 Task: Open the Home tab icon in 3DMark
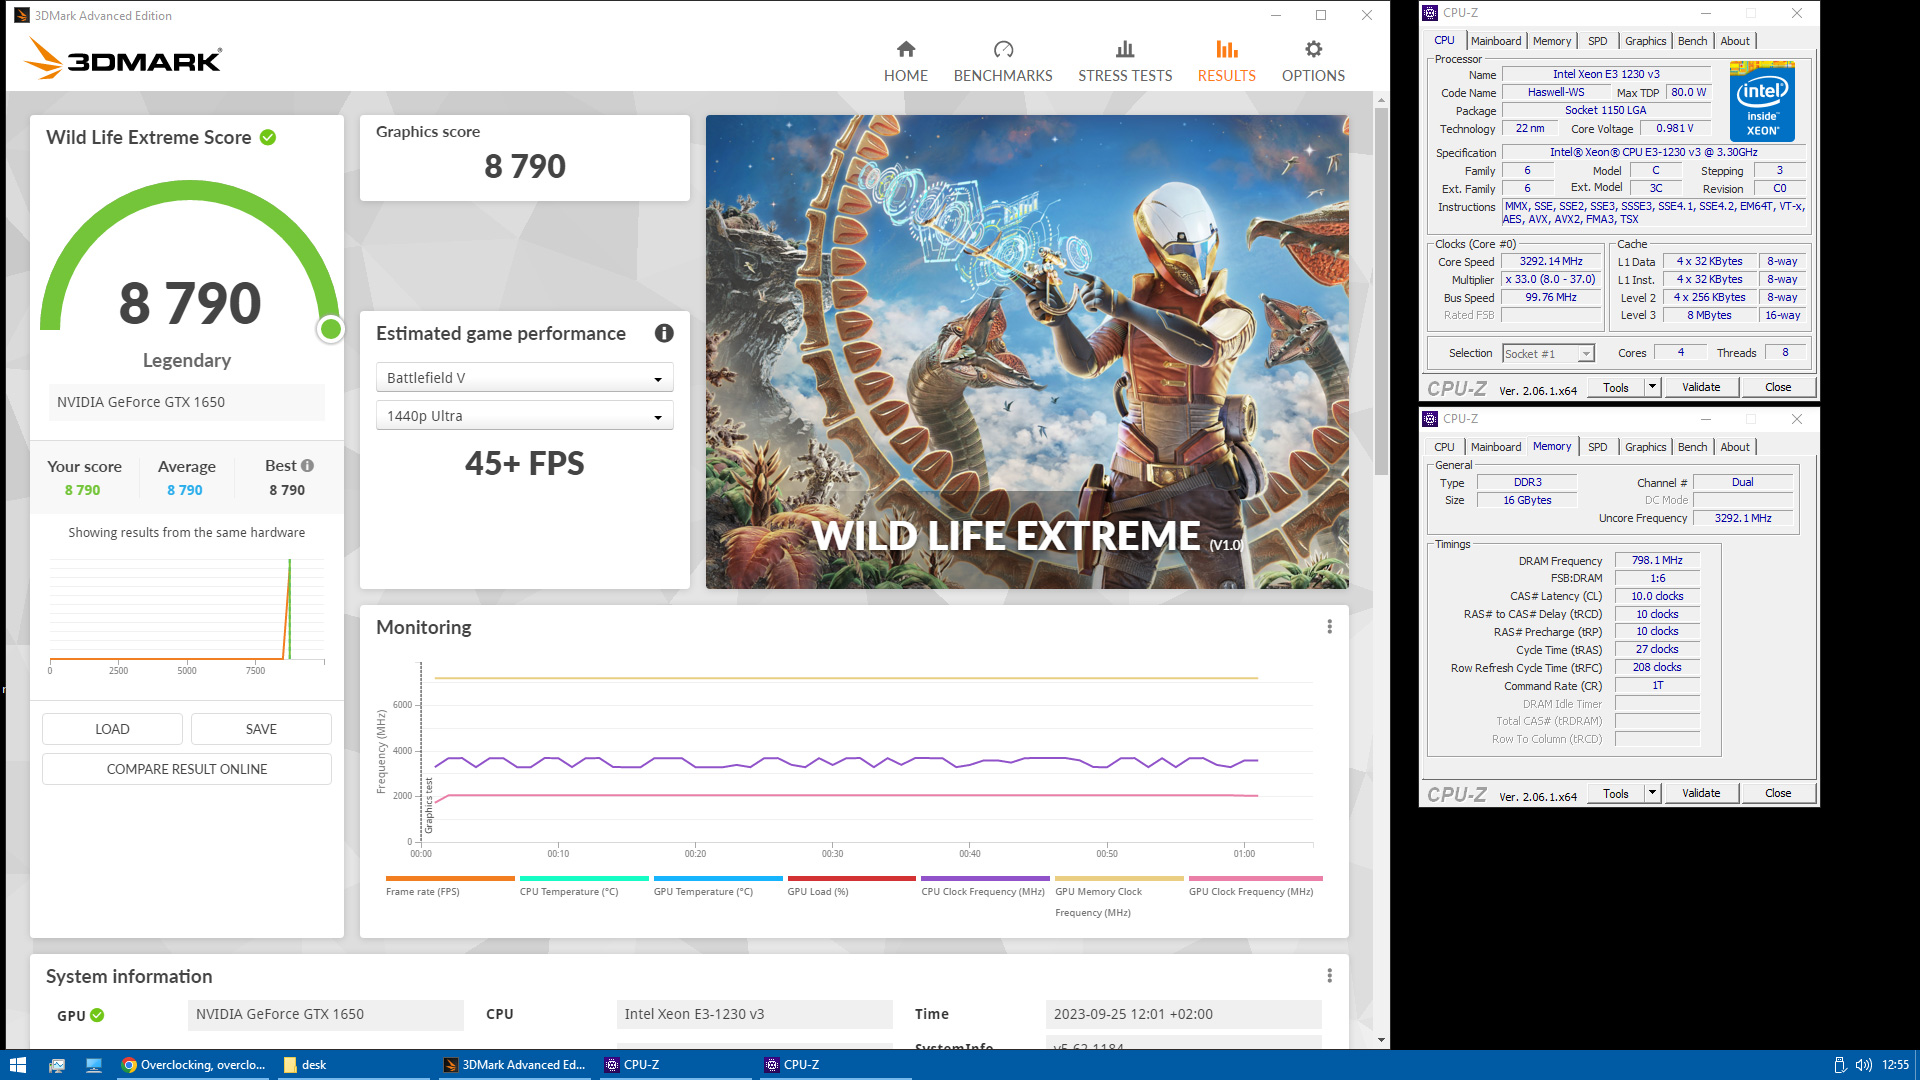point(906,49)
